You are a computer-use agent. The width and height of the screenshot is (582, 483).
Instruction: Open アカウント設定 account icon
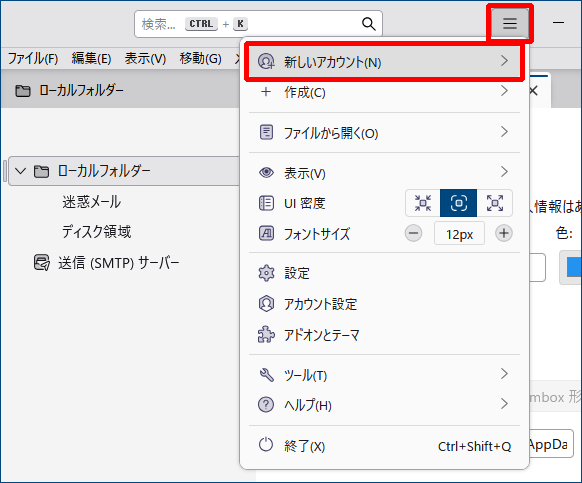click(266, 304)
